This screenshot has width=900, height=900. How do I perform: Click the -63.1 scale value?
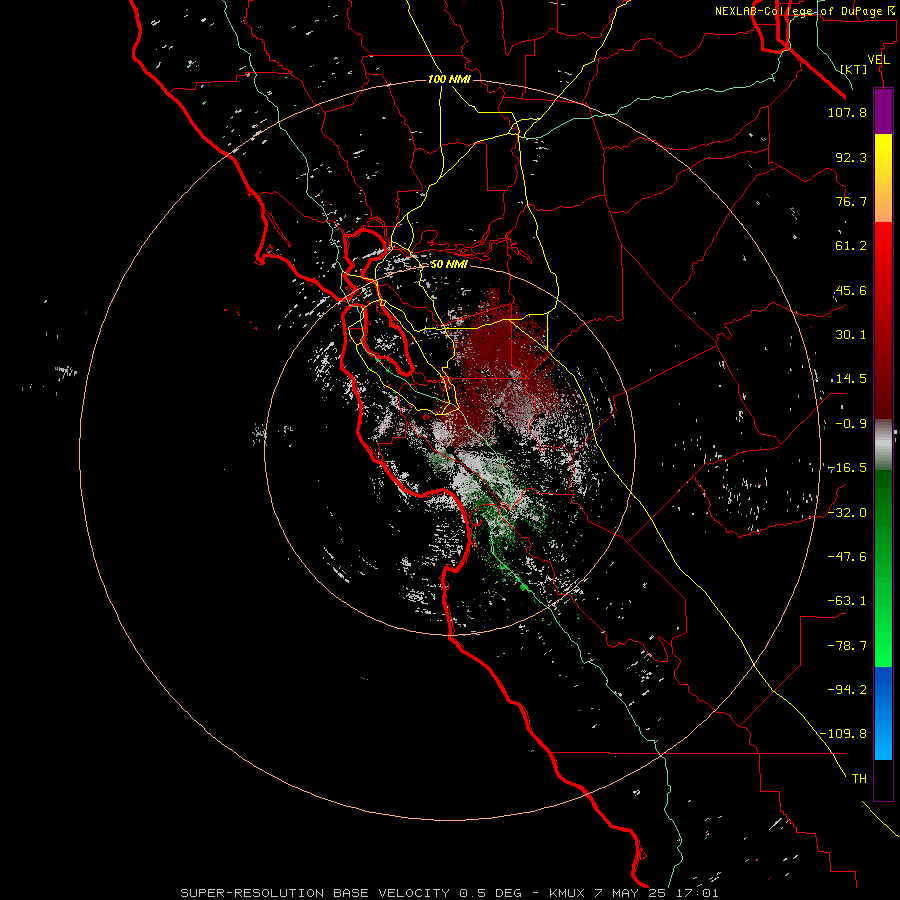pos(848,601)
